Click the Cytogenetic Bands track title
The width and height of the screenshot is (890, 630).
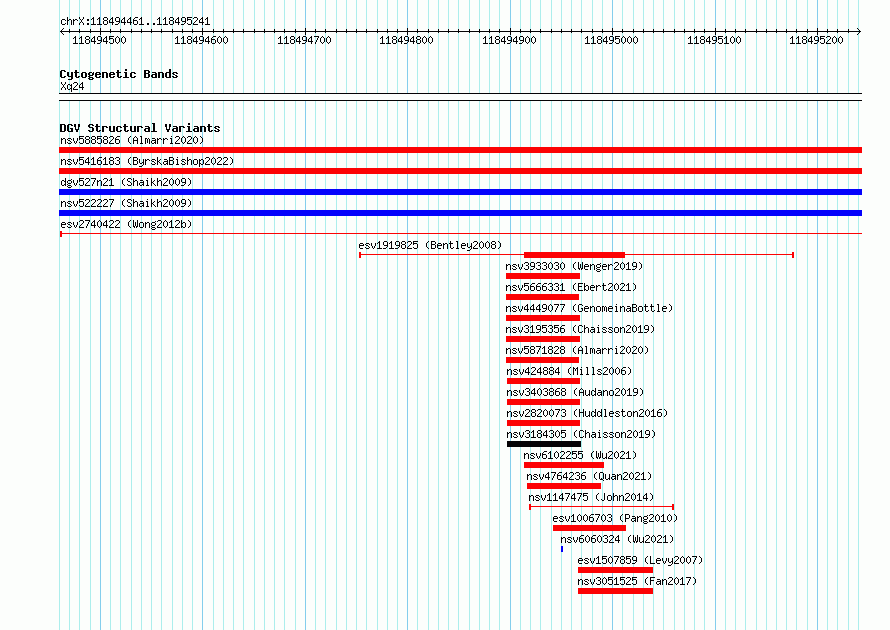point(119,74)
